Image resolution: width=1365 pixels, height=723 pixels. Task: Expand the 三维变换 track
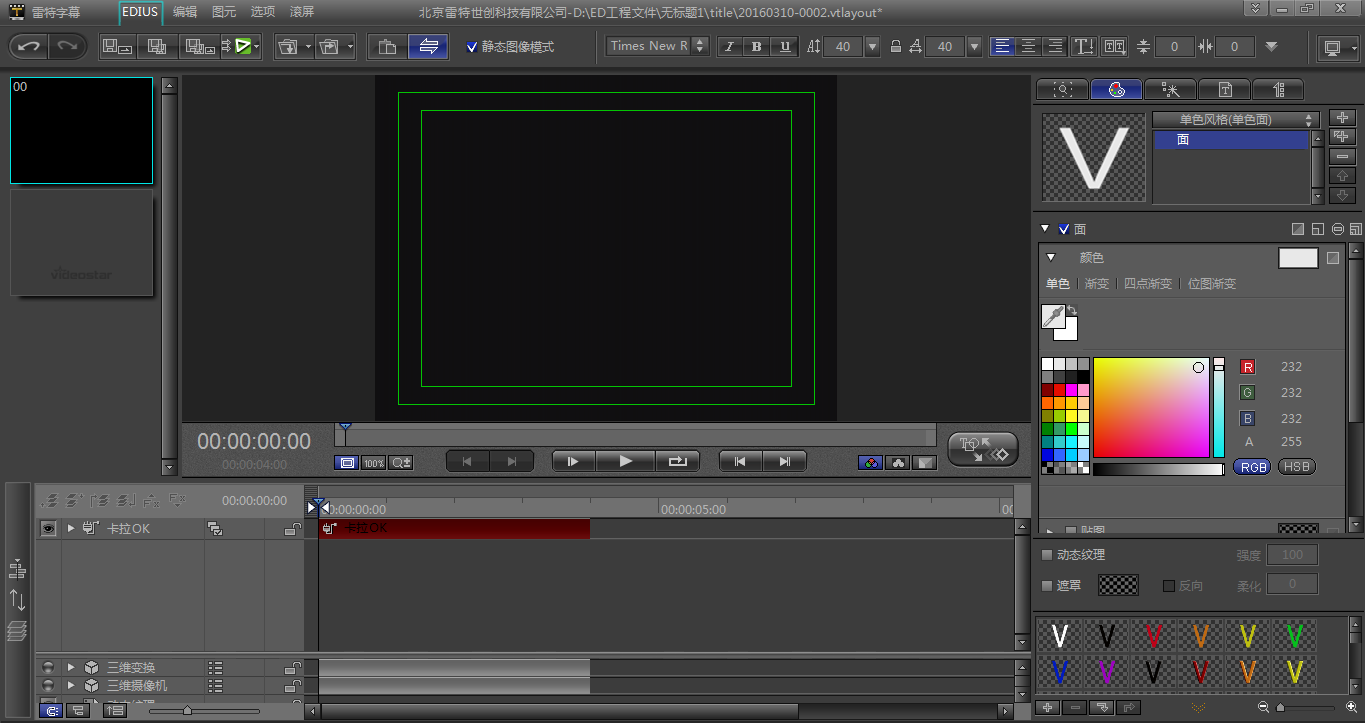(x=71, y=667)
